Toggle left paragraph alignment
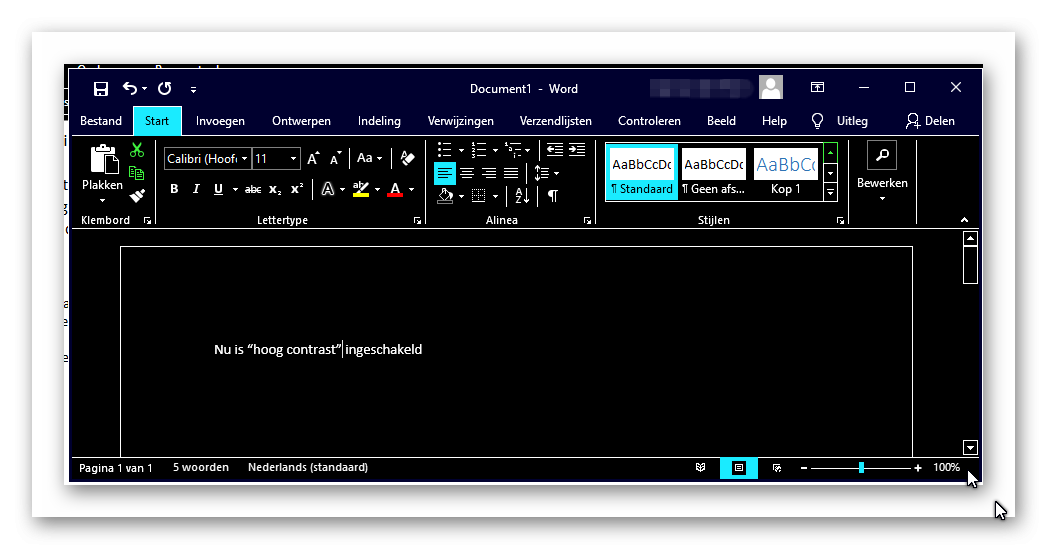The width and height of the screenshot is (1047, 549). (x=445, y=174)
